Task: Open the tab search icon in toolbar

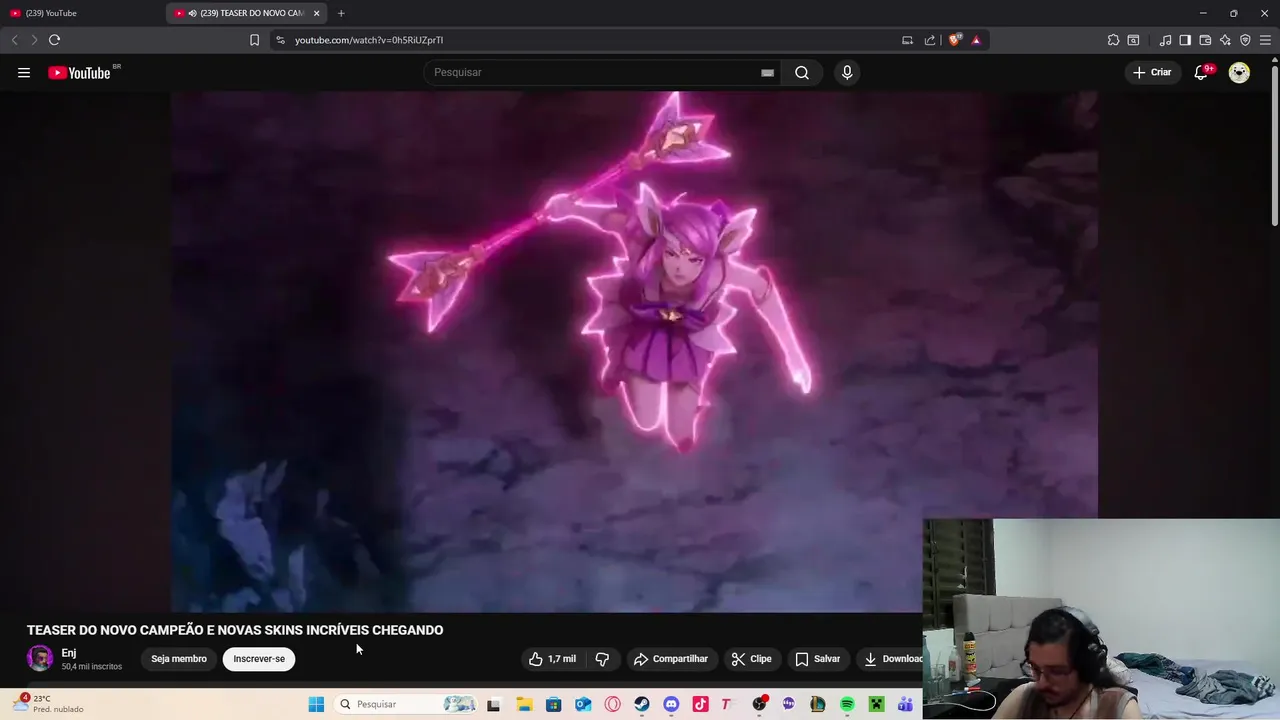Action: pyautogui.click(x=1133, y=40)
